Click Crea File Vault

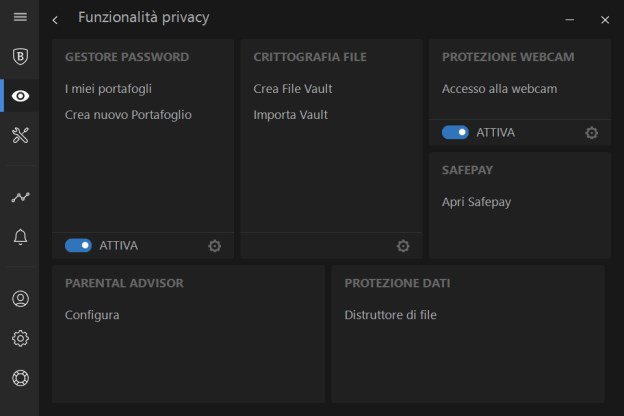point(293,88)
